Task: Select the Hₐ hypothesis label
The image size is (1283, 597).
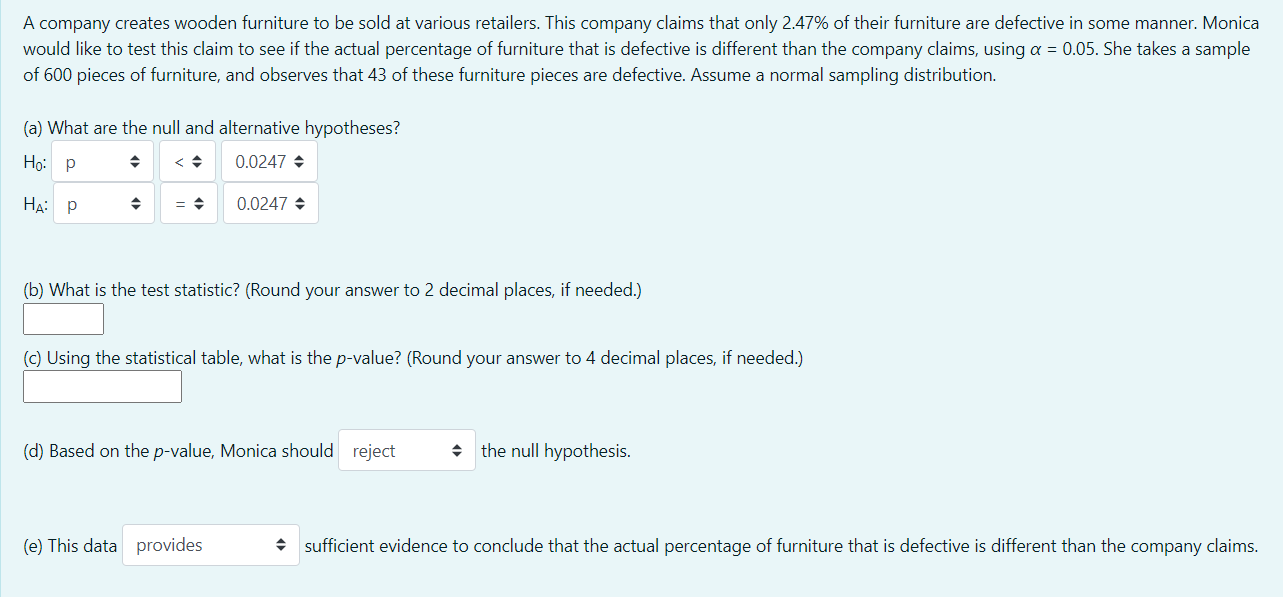Action: tap(33, 203)
